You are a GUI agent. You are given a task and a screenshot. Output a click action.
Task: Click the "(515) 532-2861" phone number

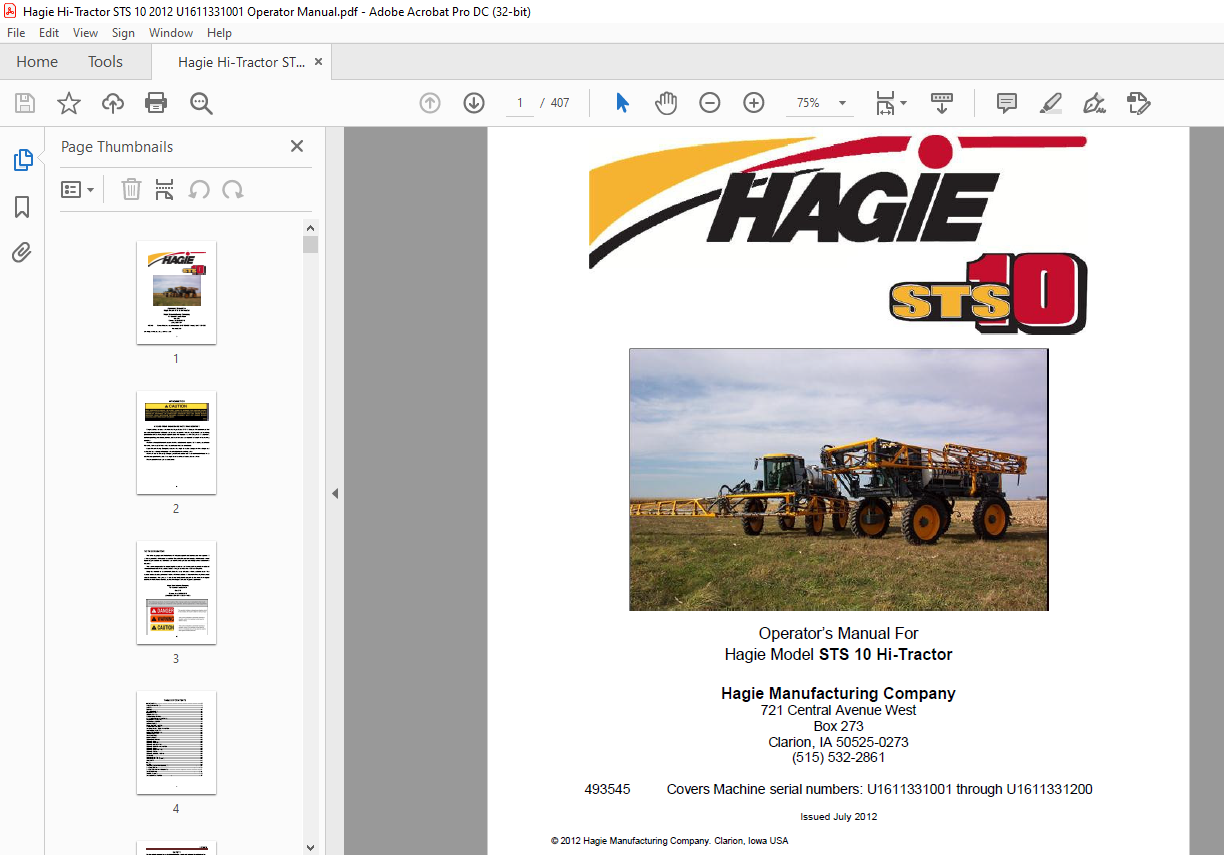click(x=838, y=758)
